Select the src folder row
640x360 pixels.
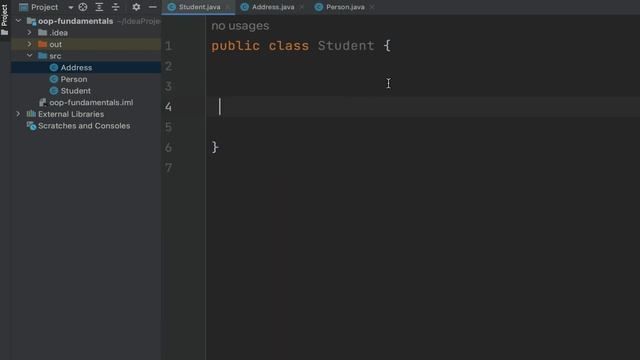pyautogui.click(x=86, y=56)
